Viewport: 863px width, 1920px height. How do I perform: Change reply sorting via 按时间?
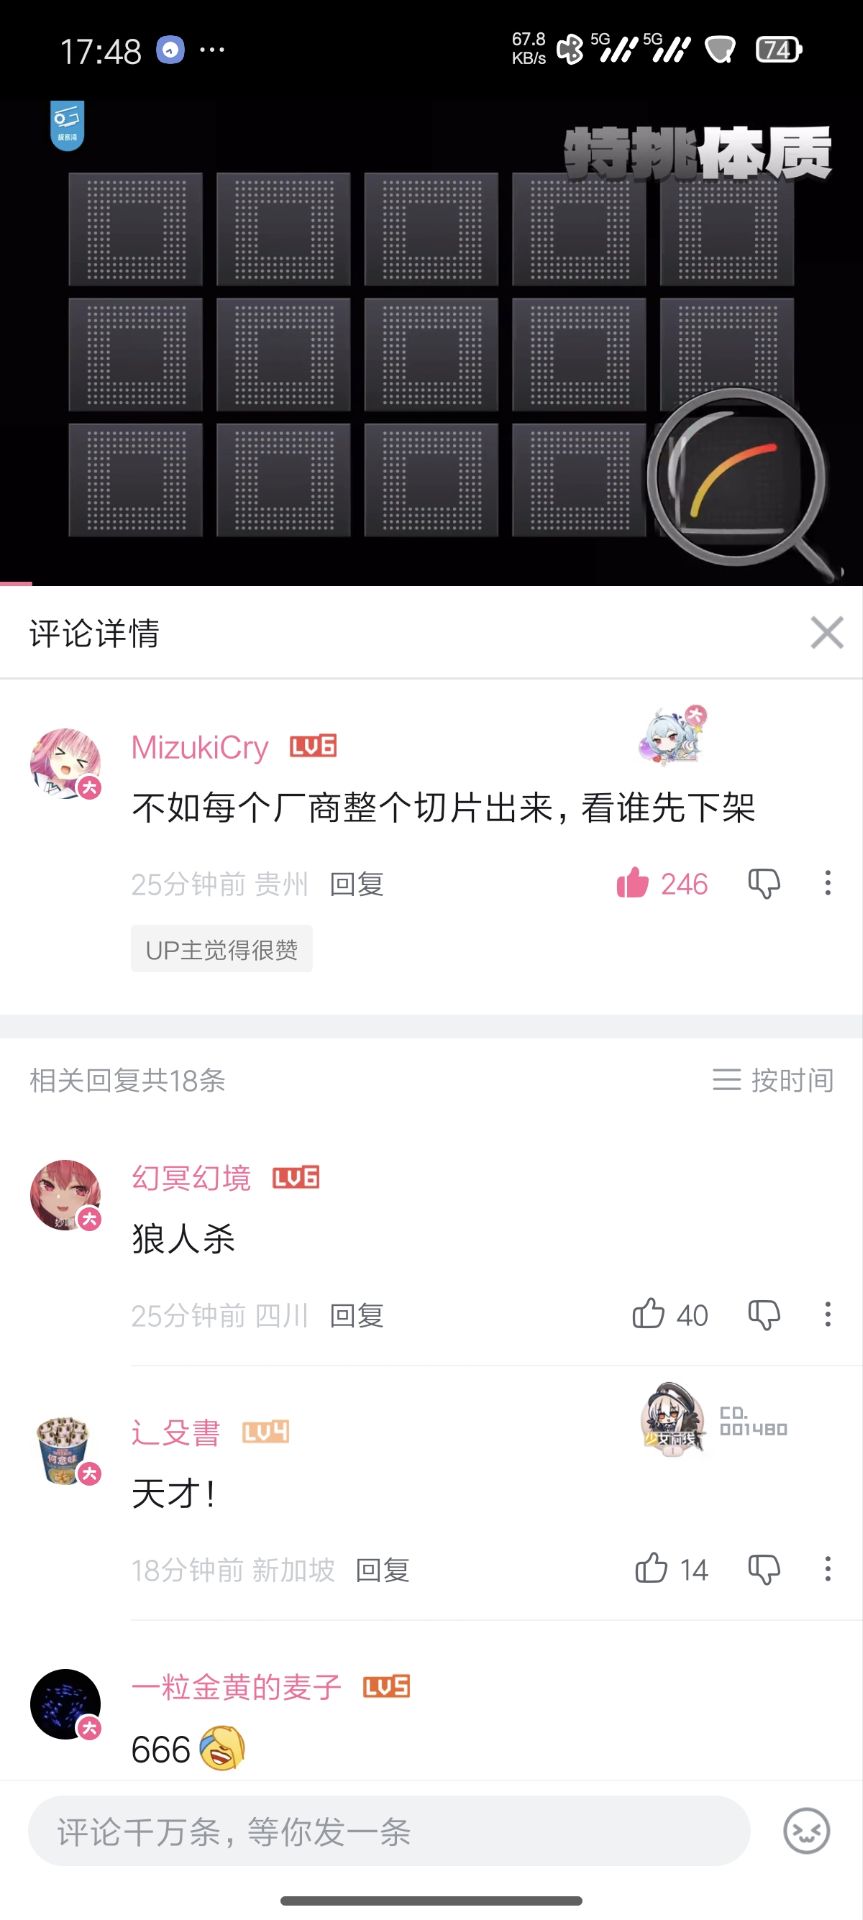pos(773,1080)
